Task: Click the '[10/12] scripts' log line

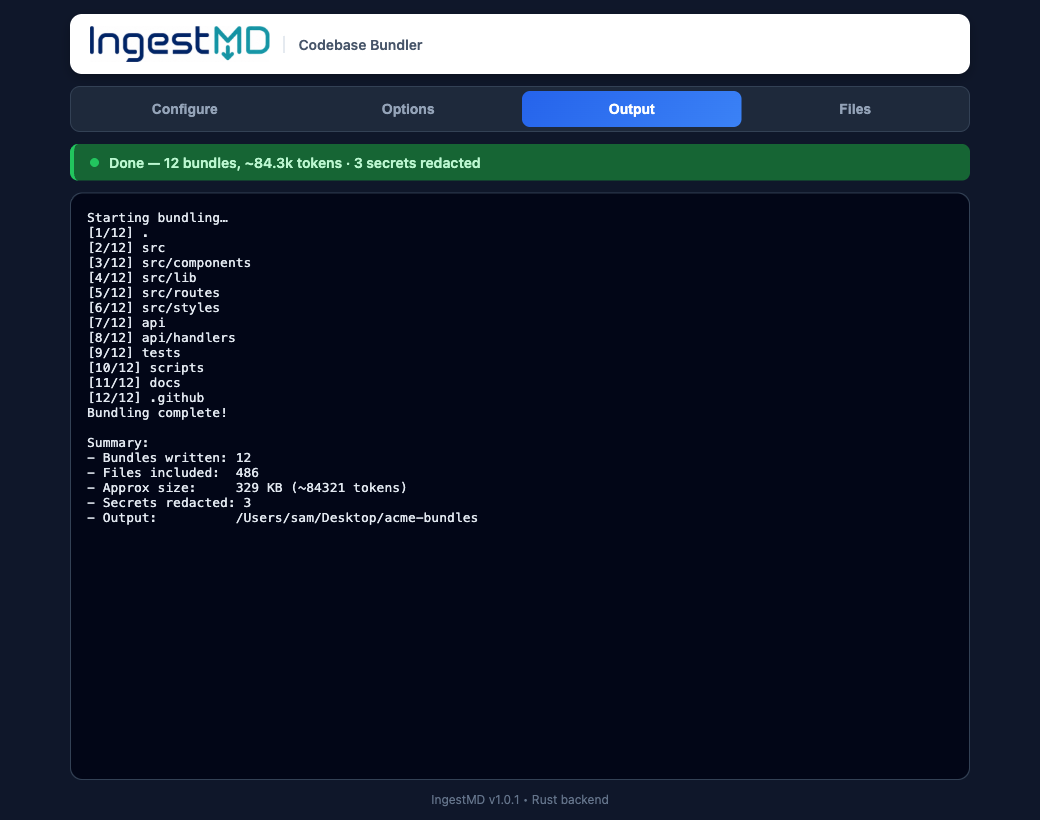Action: [x=145, y=368]
